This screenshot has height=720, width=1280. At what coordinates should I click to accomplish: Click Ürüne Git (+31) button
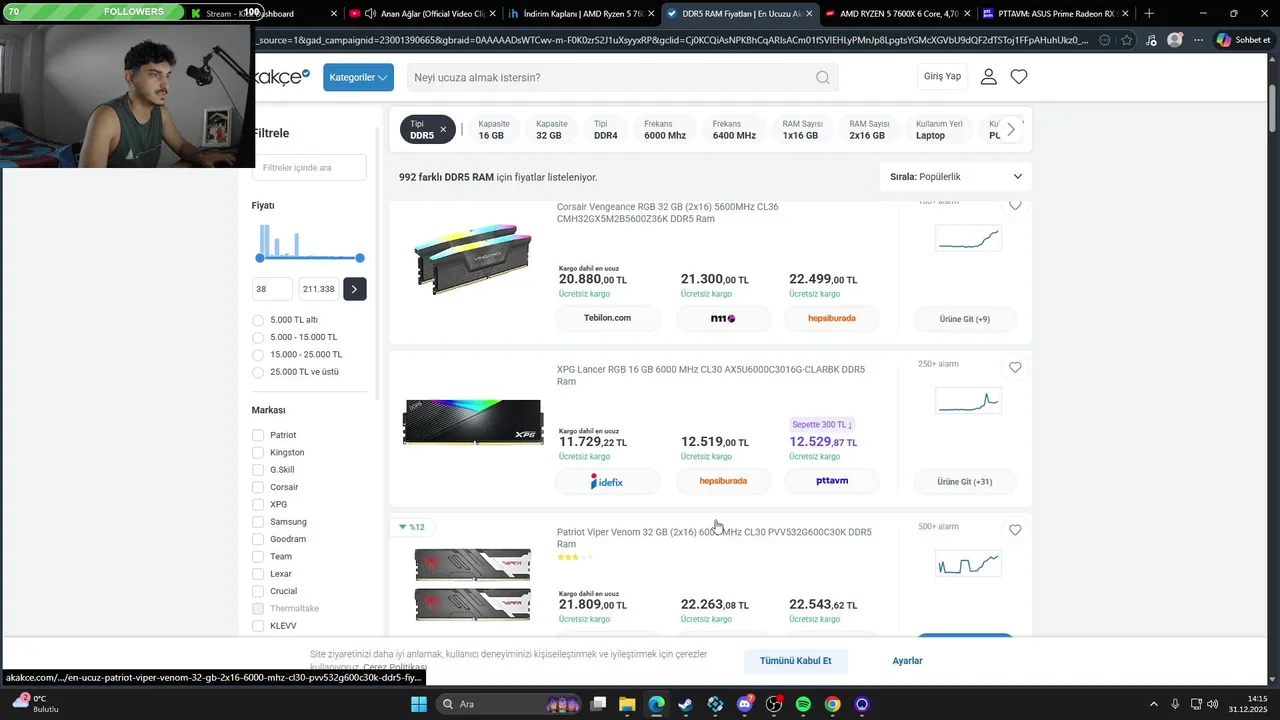965,482
